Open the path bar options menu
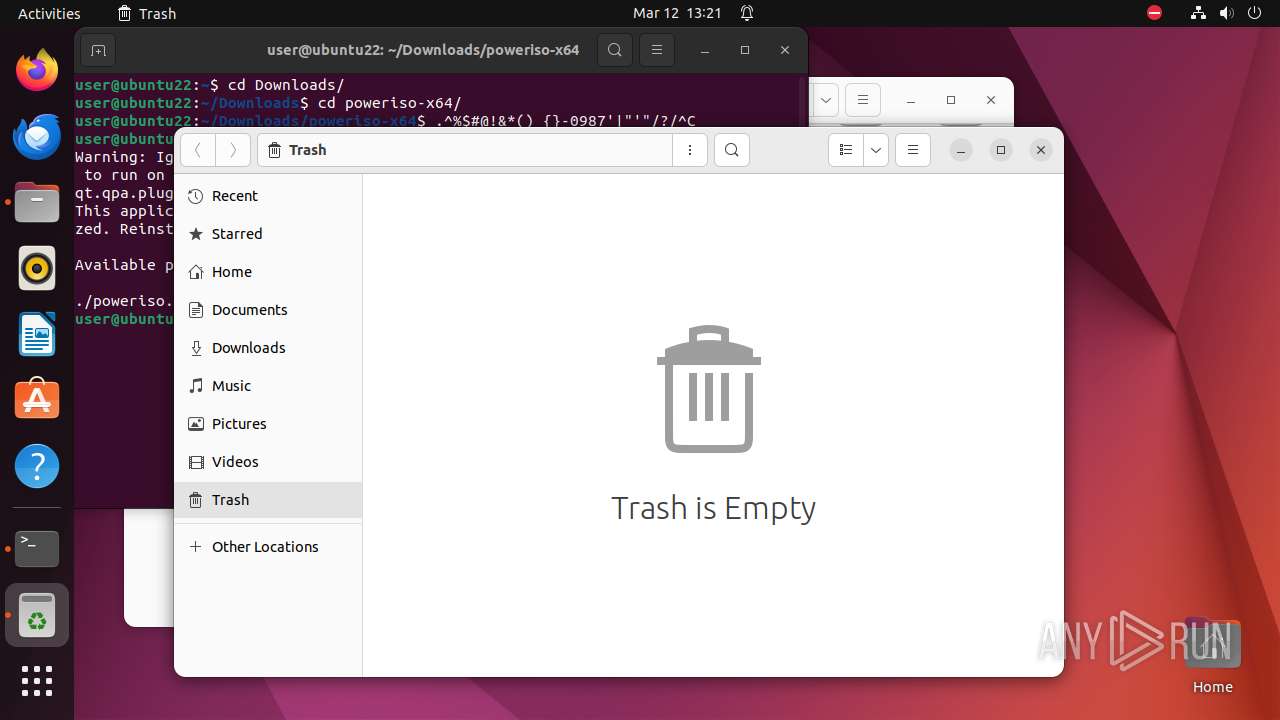Image resolution: width=1280 pixels, height=720 pixels. 690,150
